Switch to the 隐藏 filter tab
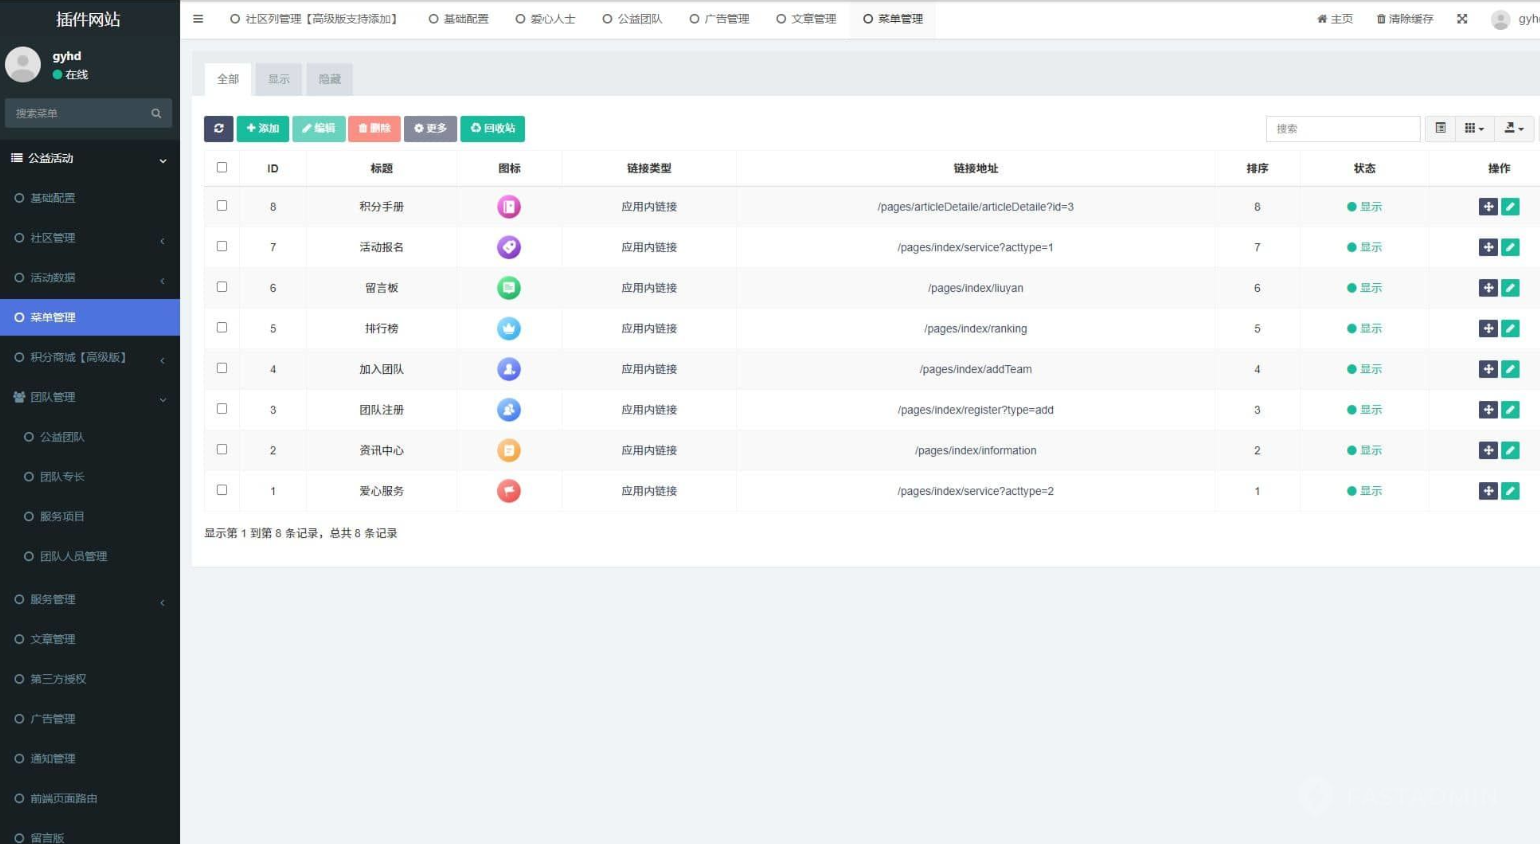 click(329, 79)
